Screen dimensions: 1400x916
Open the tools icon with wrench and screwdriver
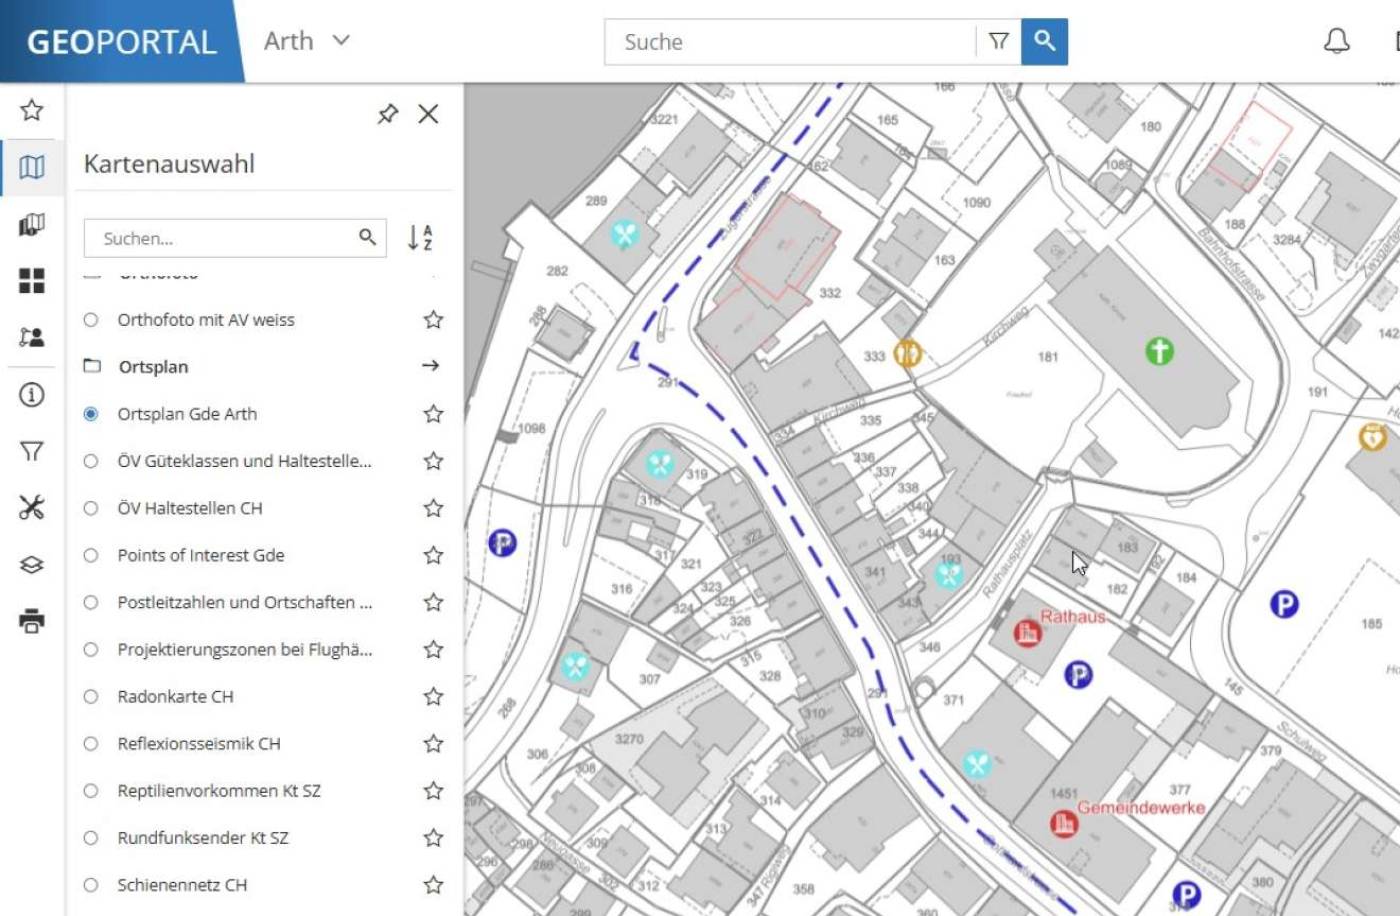[x=32, y=508]
